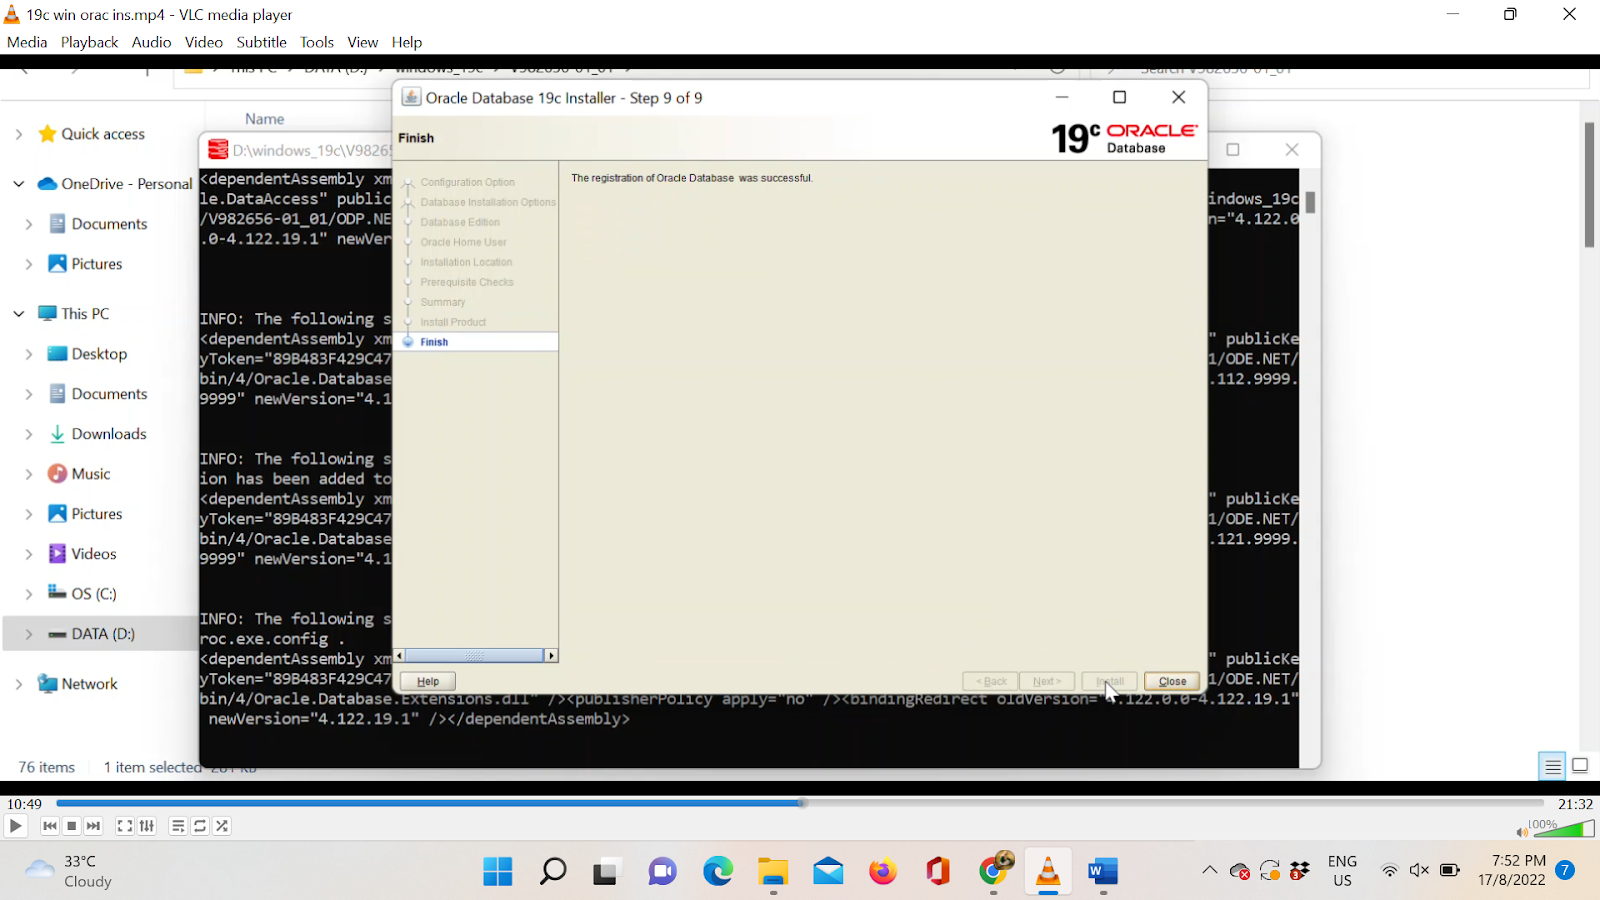Open VLC extended settings
Viewport: 1600px width, 900px height.
point(147,826)
